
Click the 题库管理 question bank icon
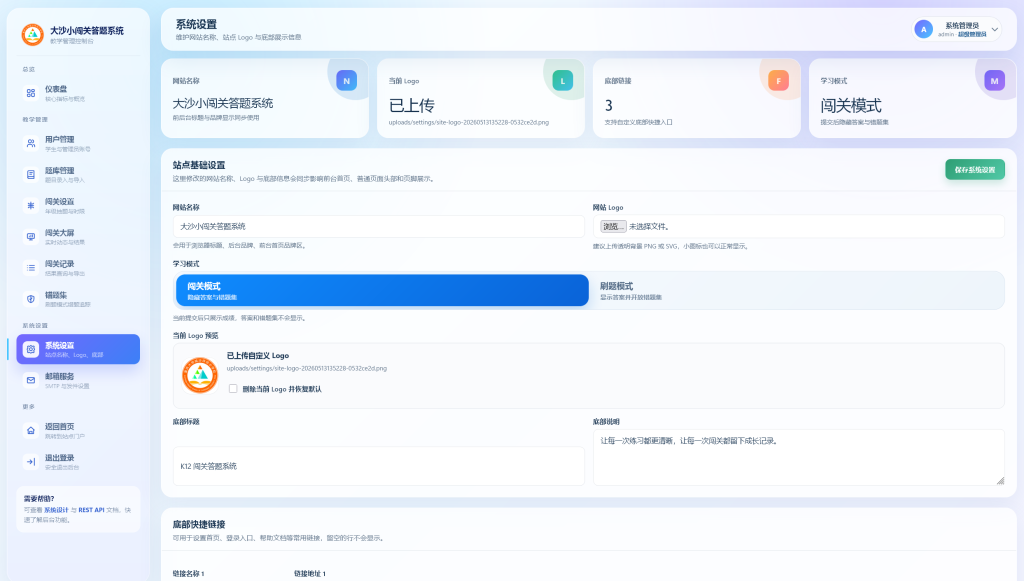point(31,174)
